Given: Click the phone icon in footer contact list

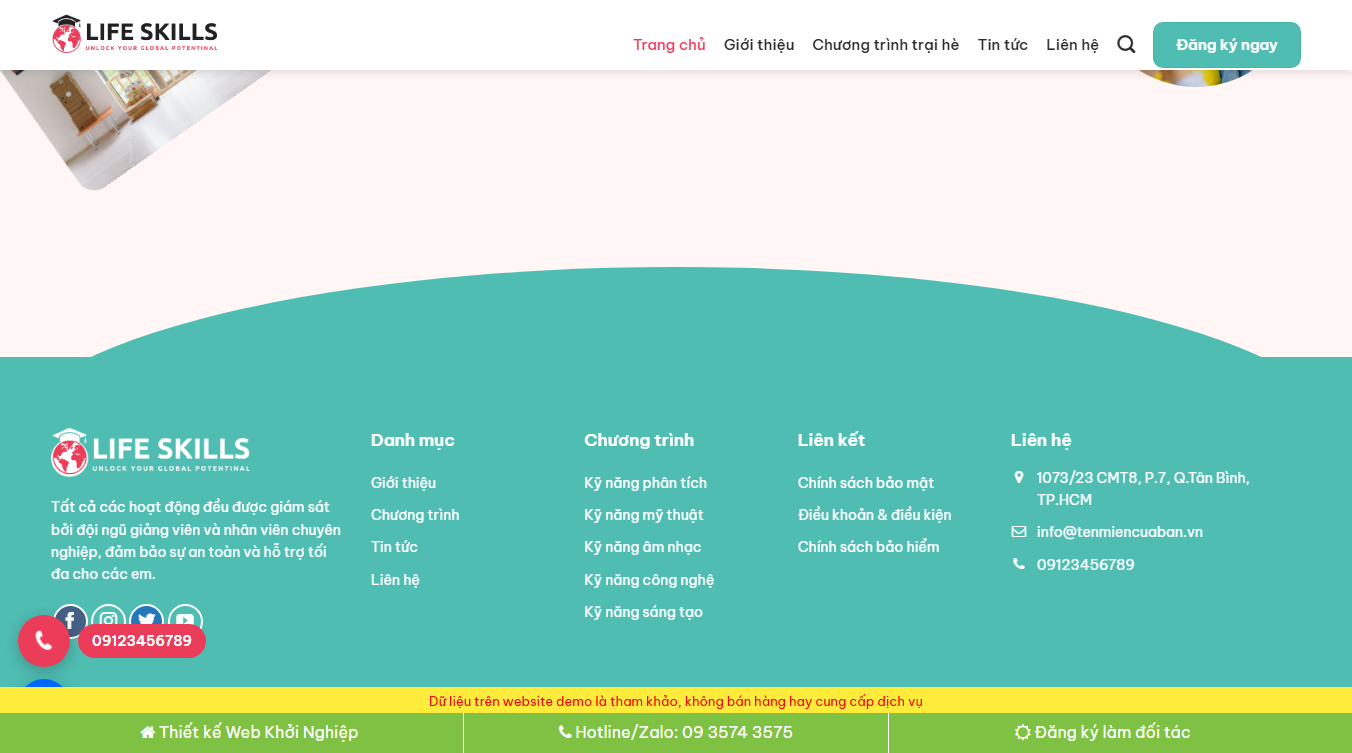Looking at the screenshot, I should click(1019, 564).
